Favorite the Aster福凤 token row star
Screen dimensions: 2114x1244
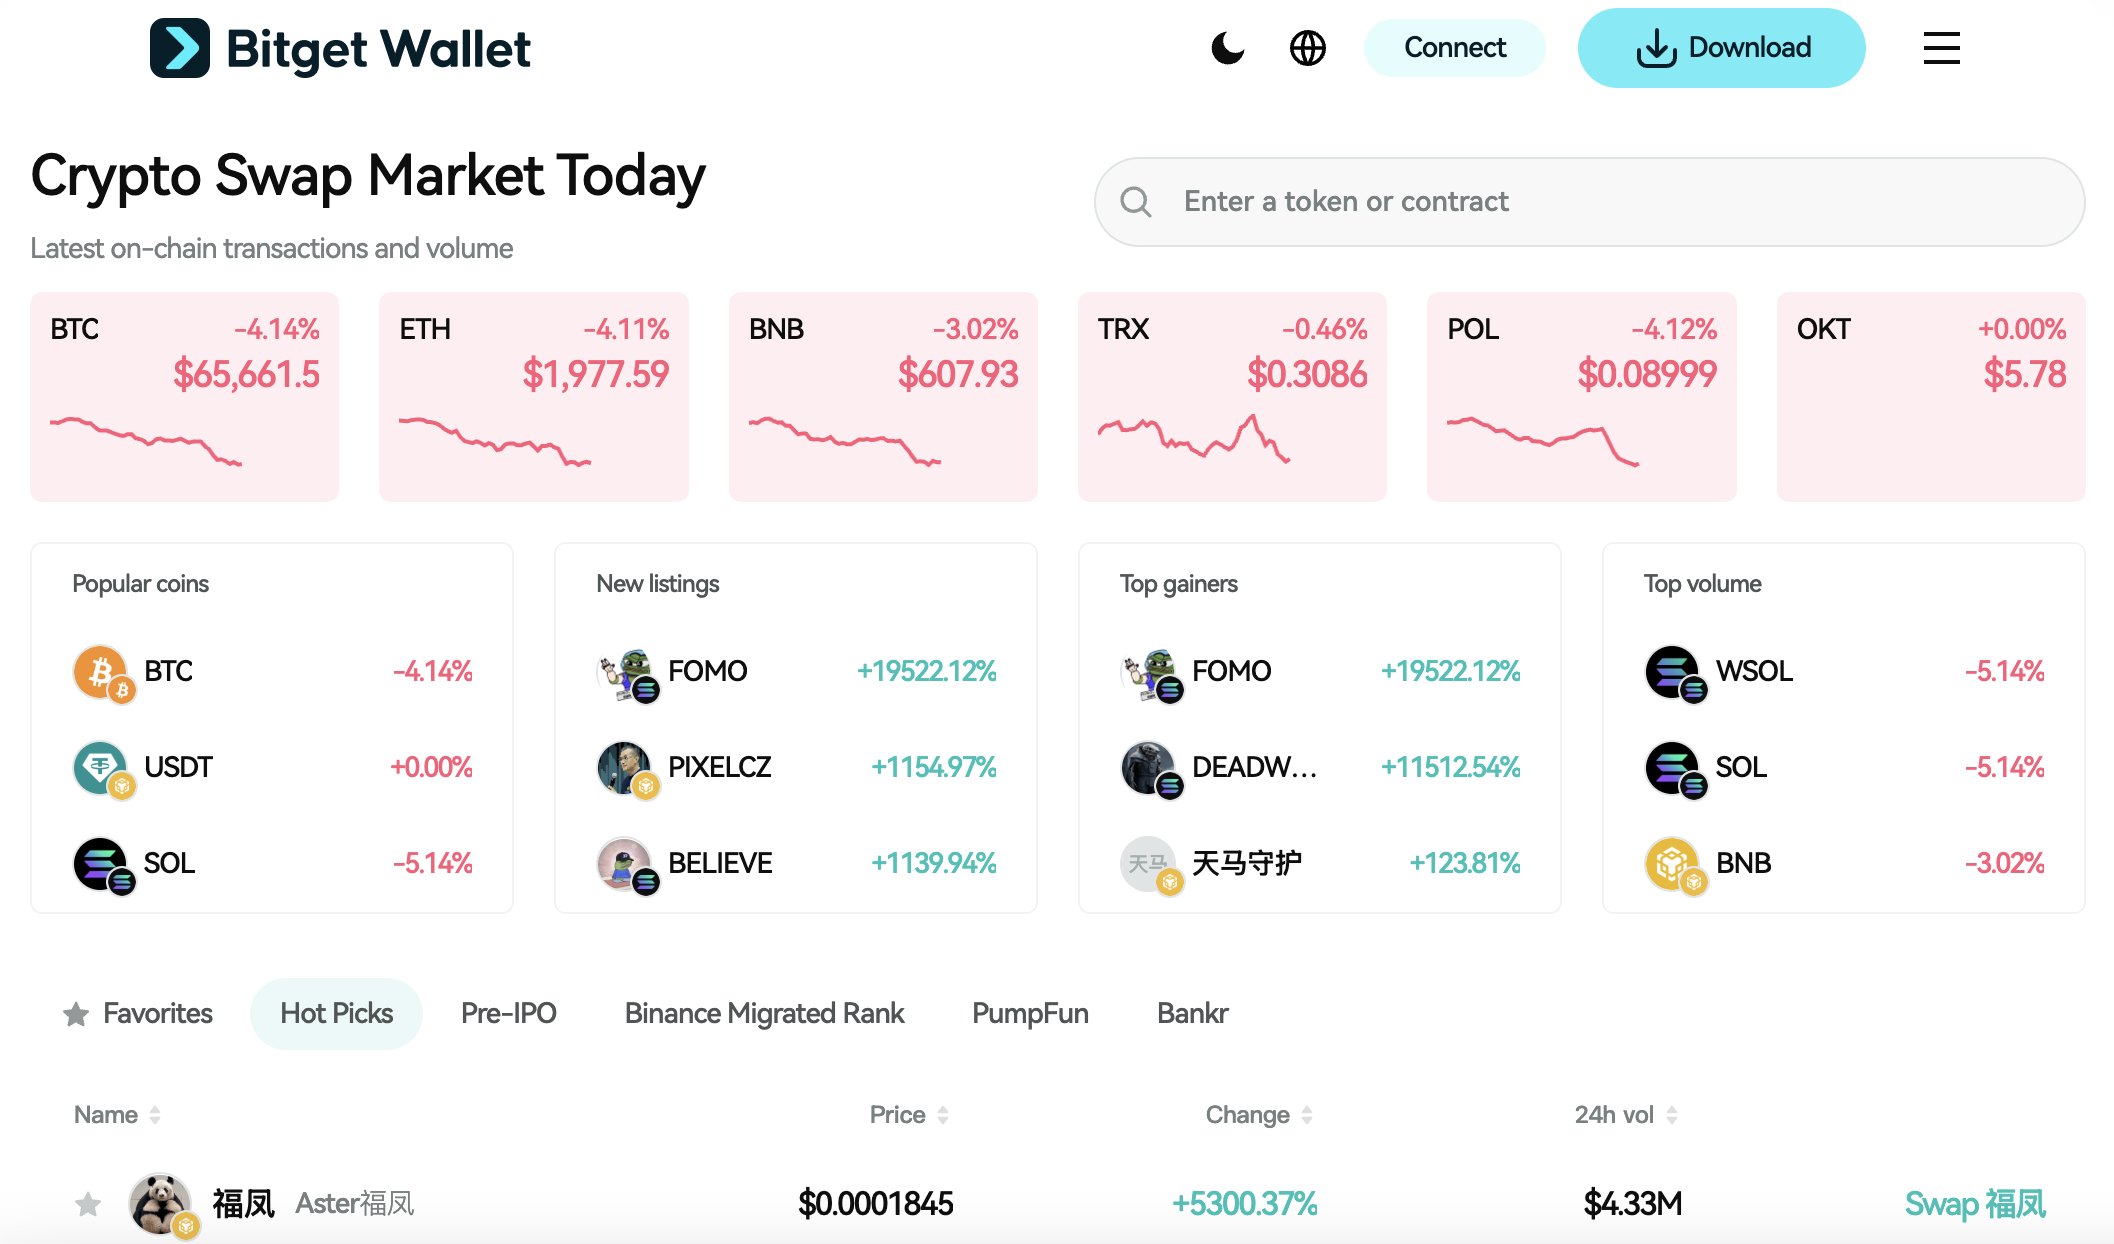point(88,1204)
